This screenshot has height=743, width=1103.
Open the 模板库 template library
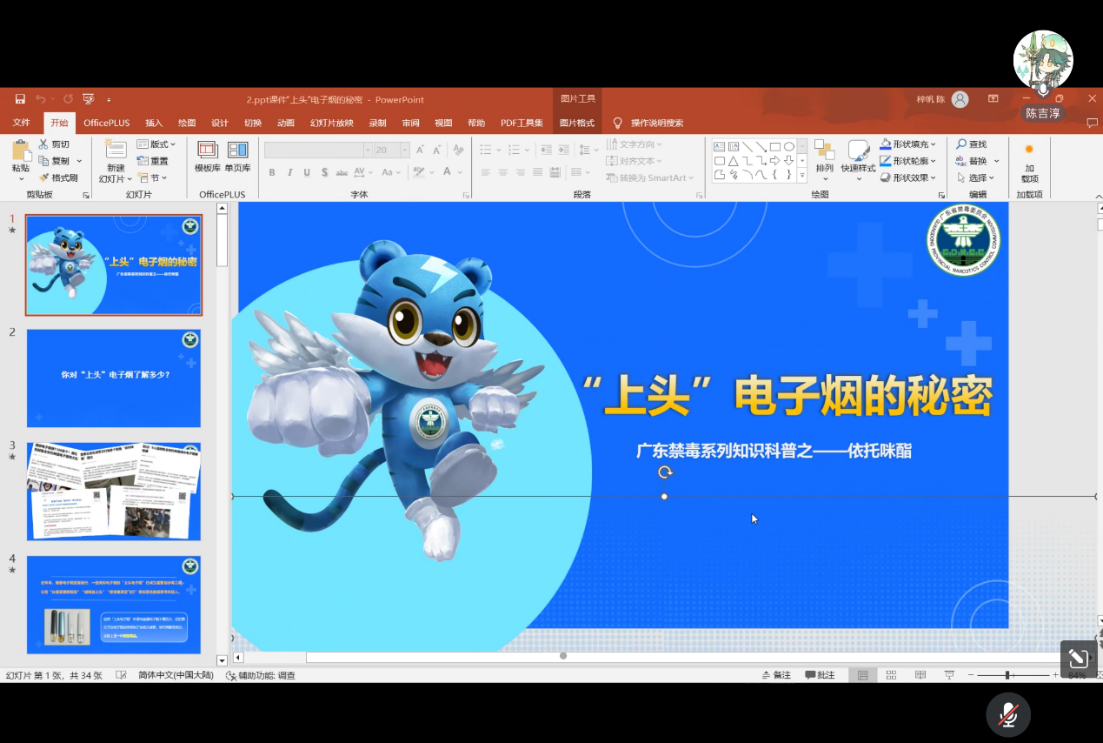[207, 156]
